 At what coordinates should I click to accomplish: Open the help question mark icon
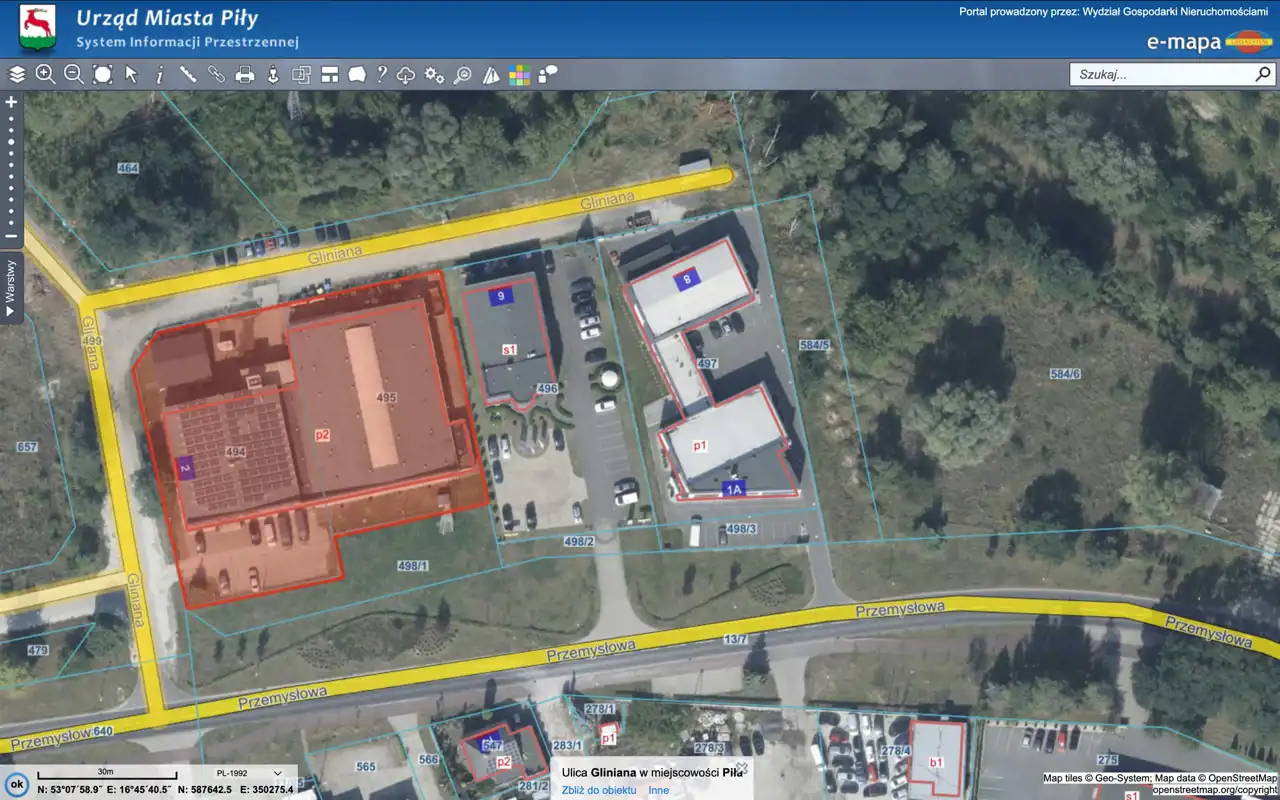click(381, 74)
